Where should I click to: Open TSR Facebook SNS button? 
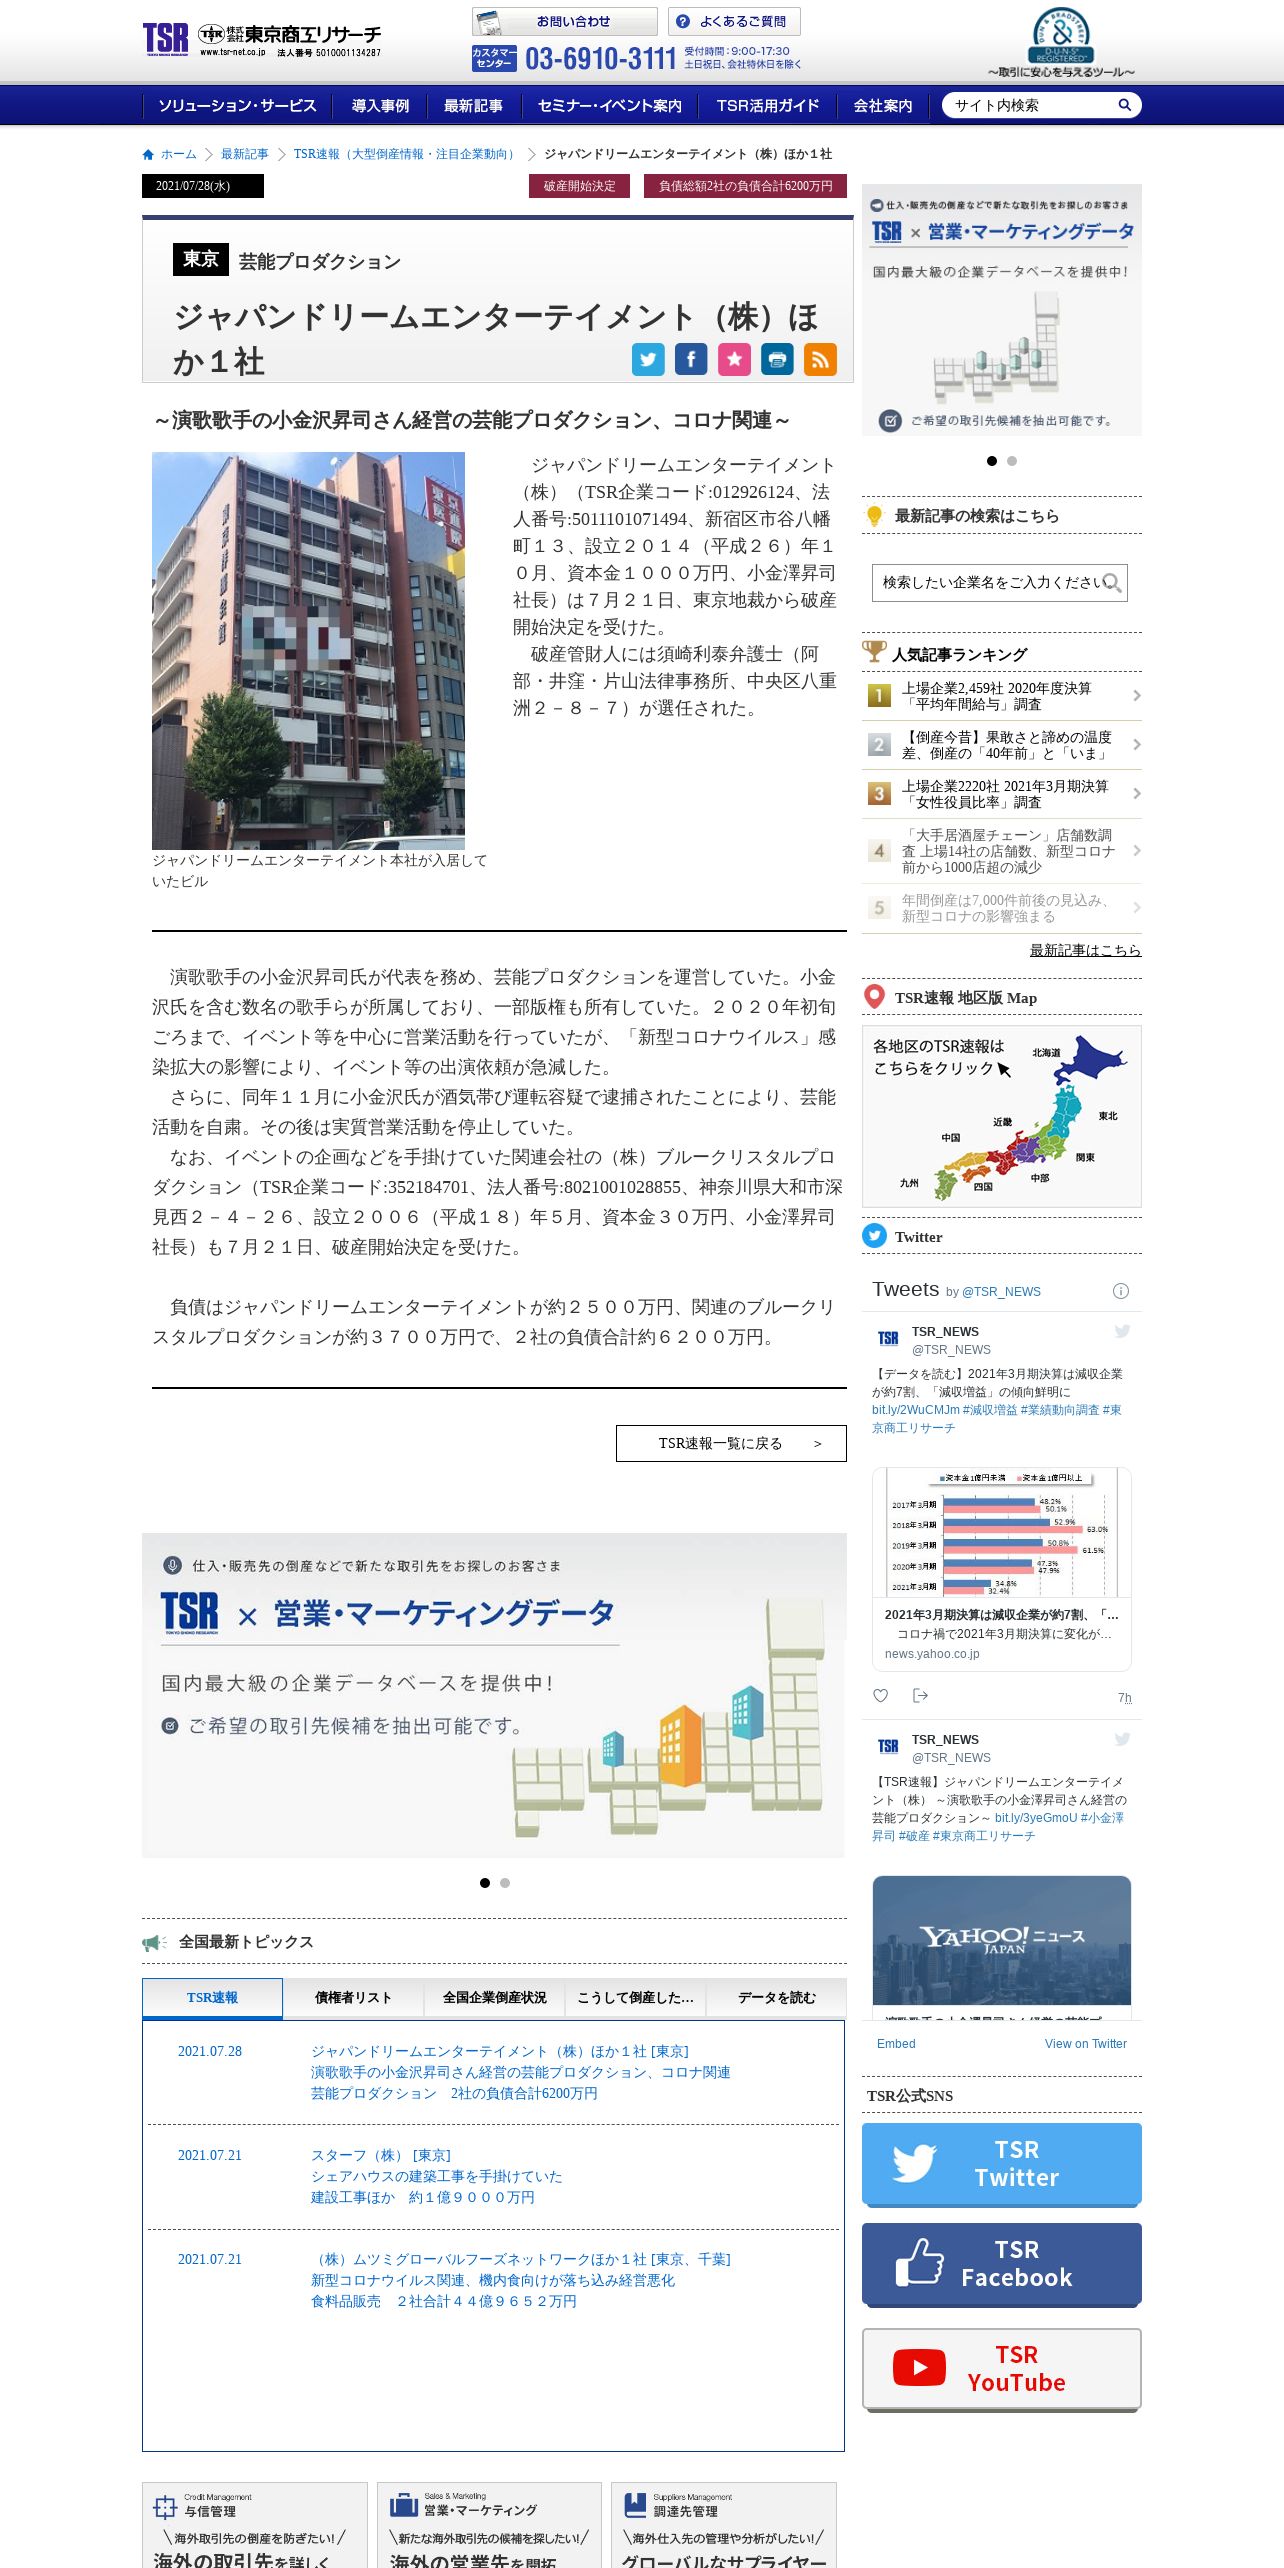pos(1001,2264)
